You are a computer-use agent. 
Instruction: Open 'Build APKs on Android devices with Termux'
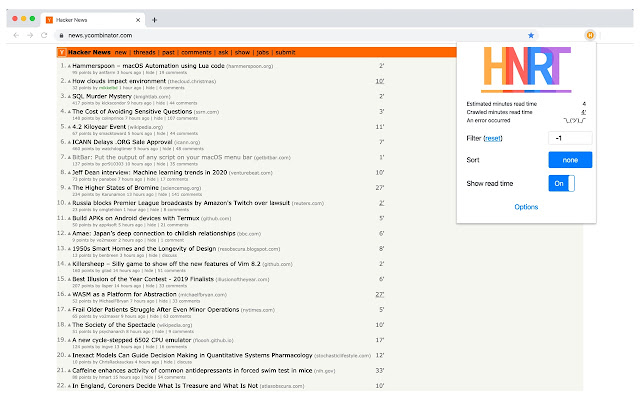point(136,218)
